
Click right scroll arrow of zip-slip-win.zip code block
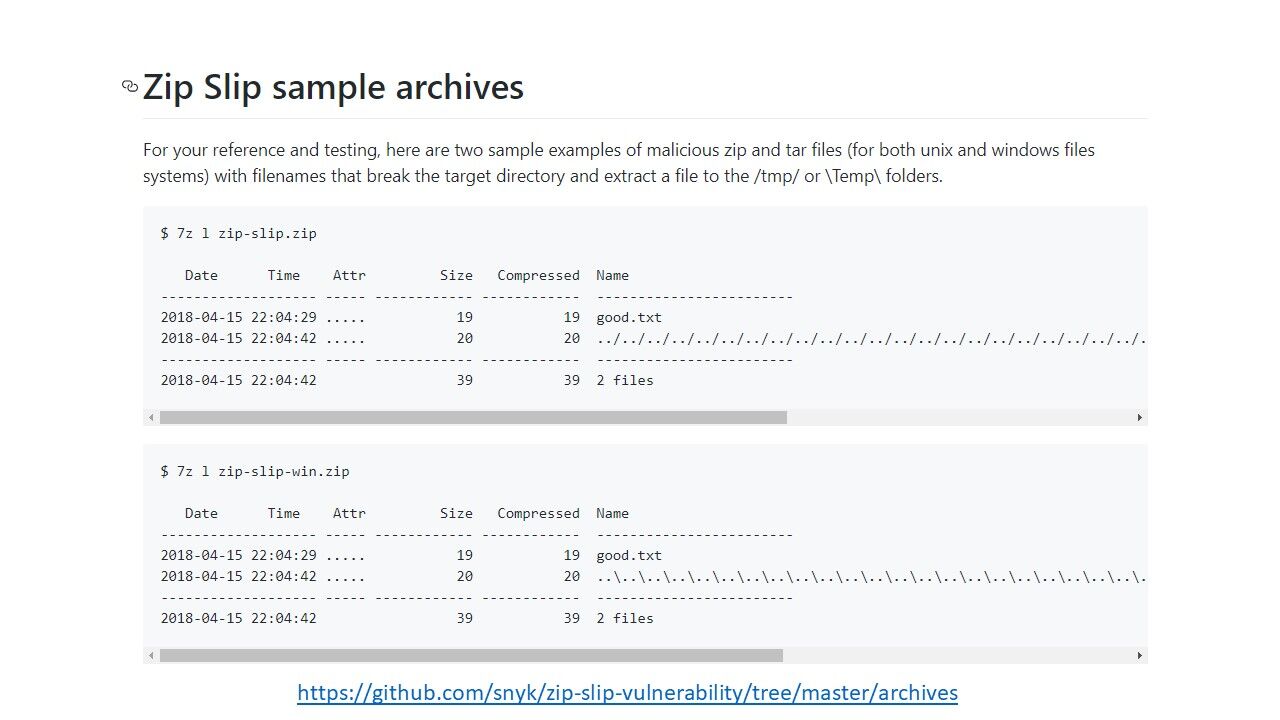coord(1139,655)
